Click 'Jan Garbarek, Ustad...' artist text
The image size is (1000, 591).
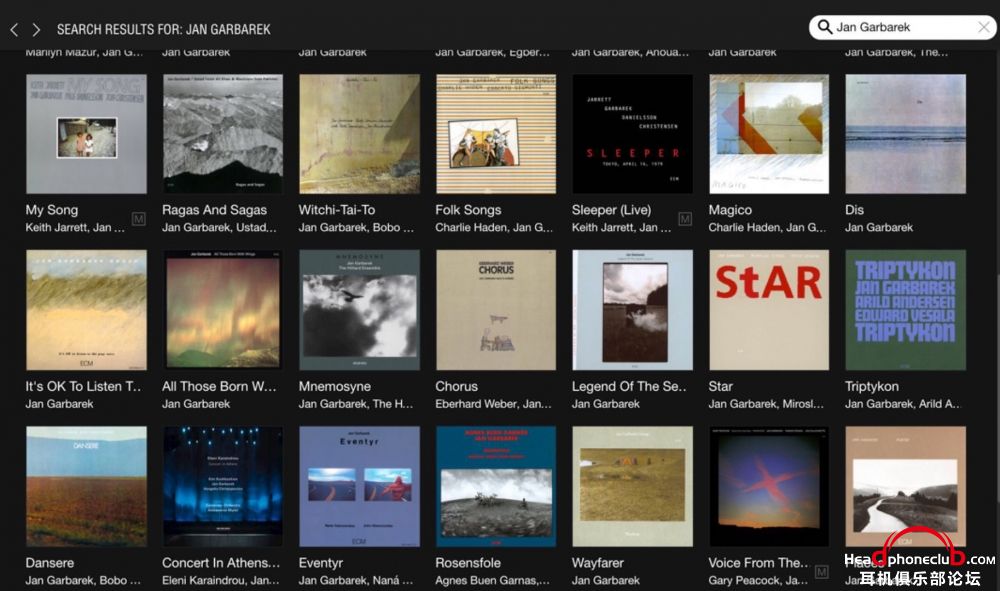tap(219, 228)
